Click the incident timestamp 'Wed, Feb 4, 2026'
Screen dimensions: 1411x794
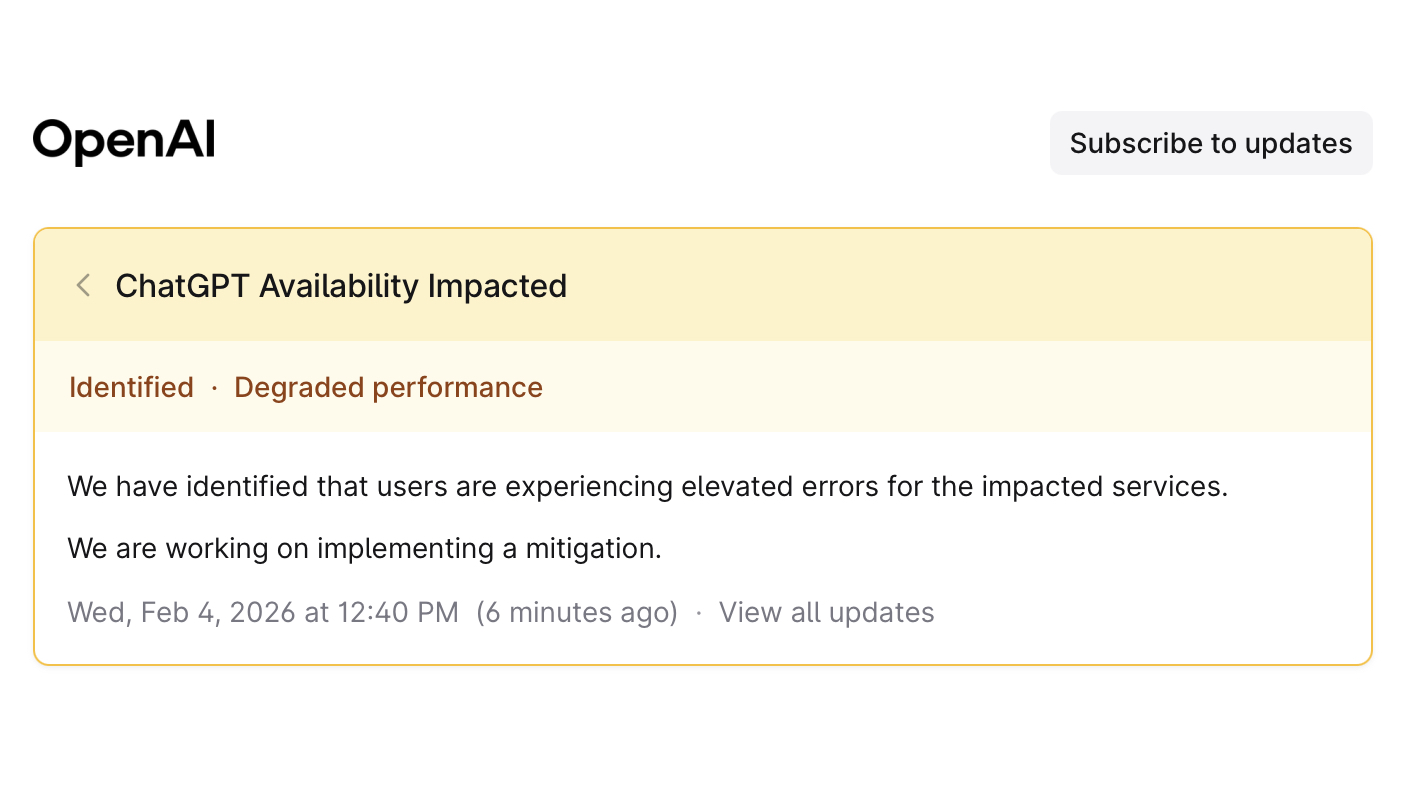point(262,612)
